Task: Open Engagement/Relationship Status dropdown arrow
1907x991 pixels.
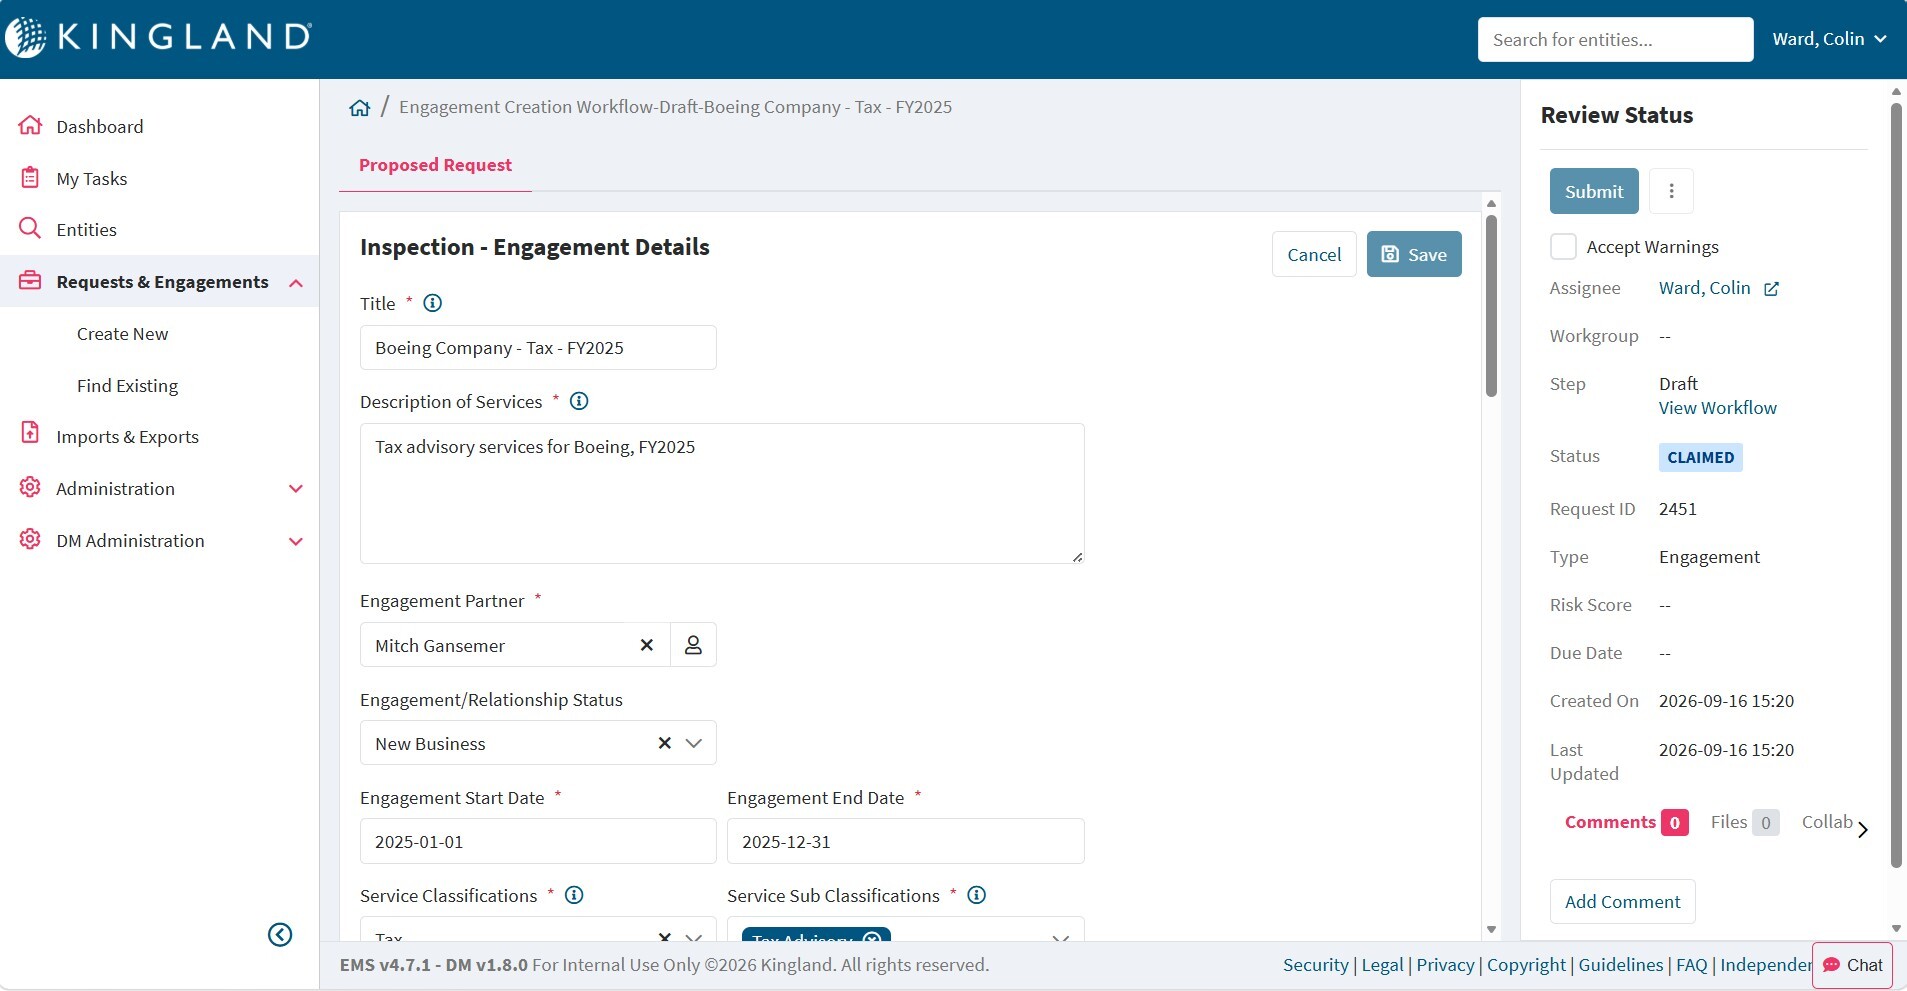Action: [x=694, y=743]
